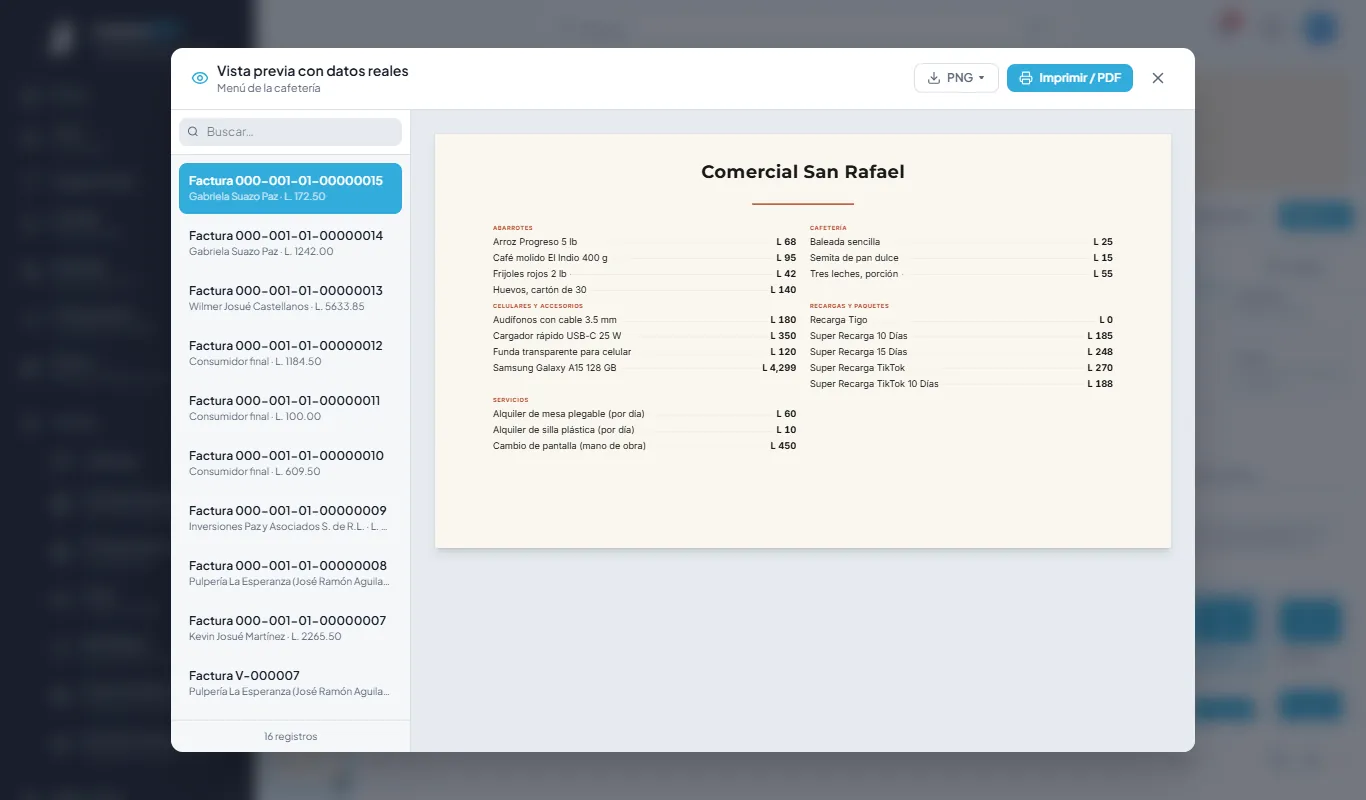Image resolution: width=1366 pixels, height=800 pixels.
Task: Click the '16 registros' count footer
Action: [x=291, y=736]
